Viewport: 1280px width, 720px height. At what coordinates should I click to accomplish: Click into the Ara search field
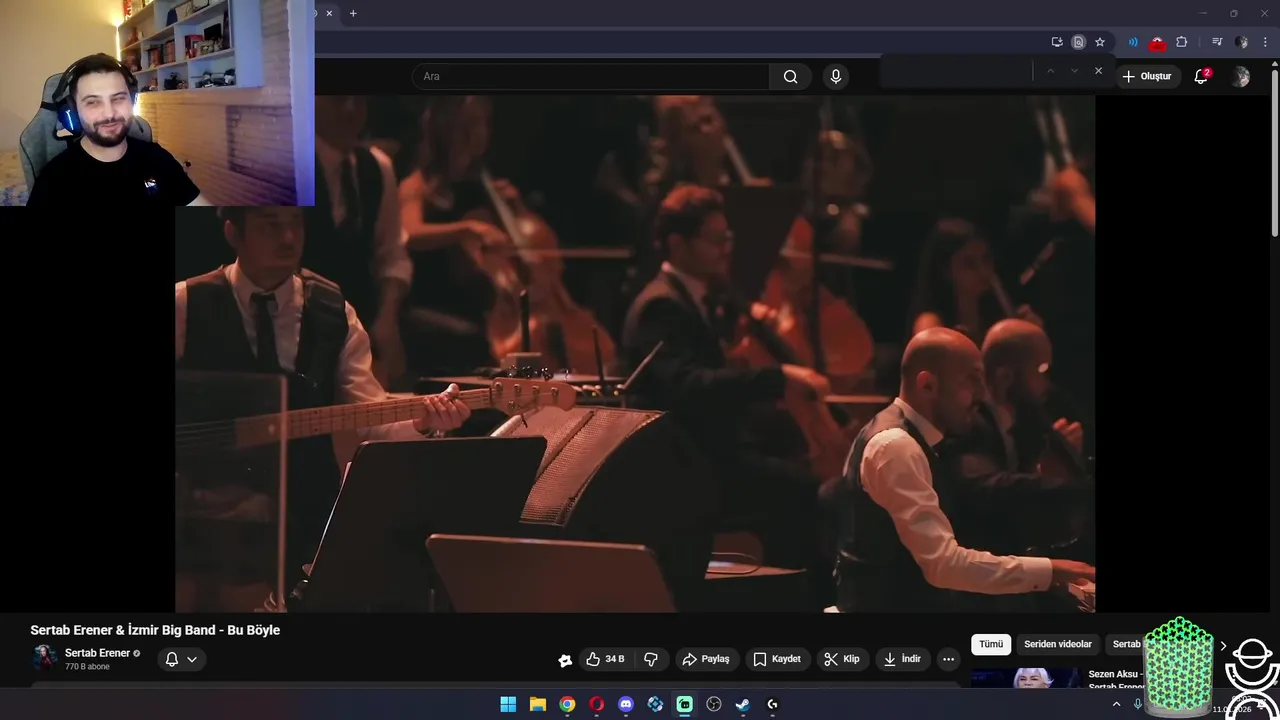pyautogui.click(x=590, y=76)
